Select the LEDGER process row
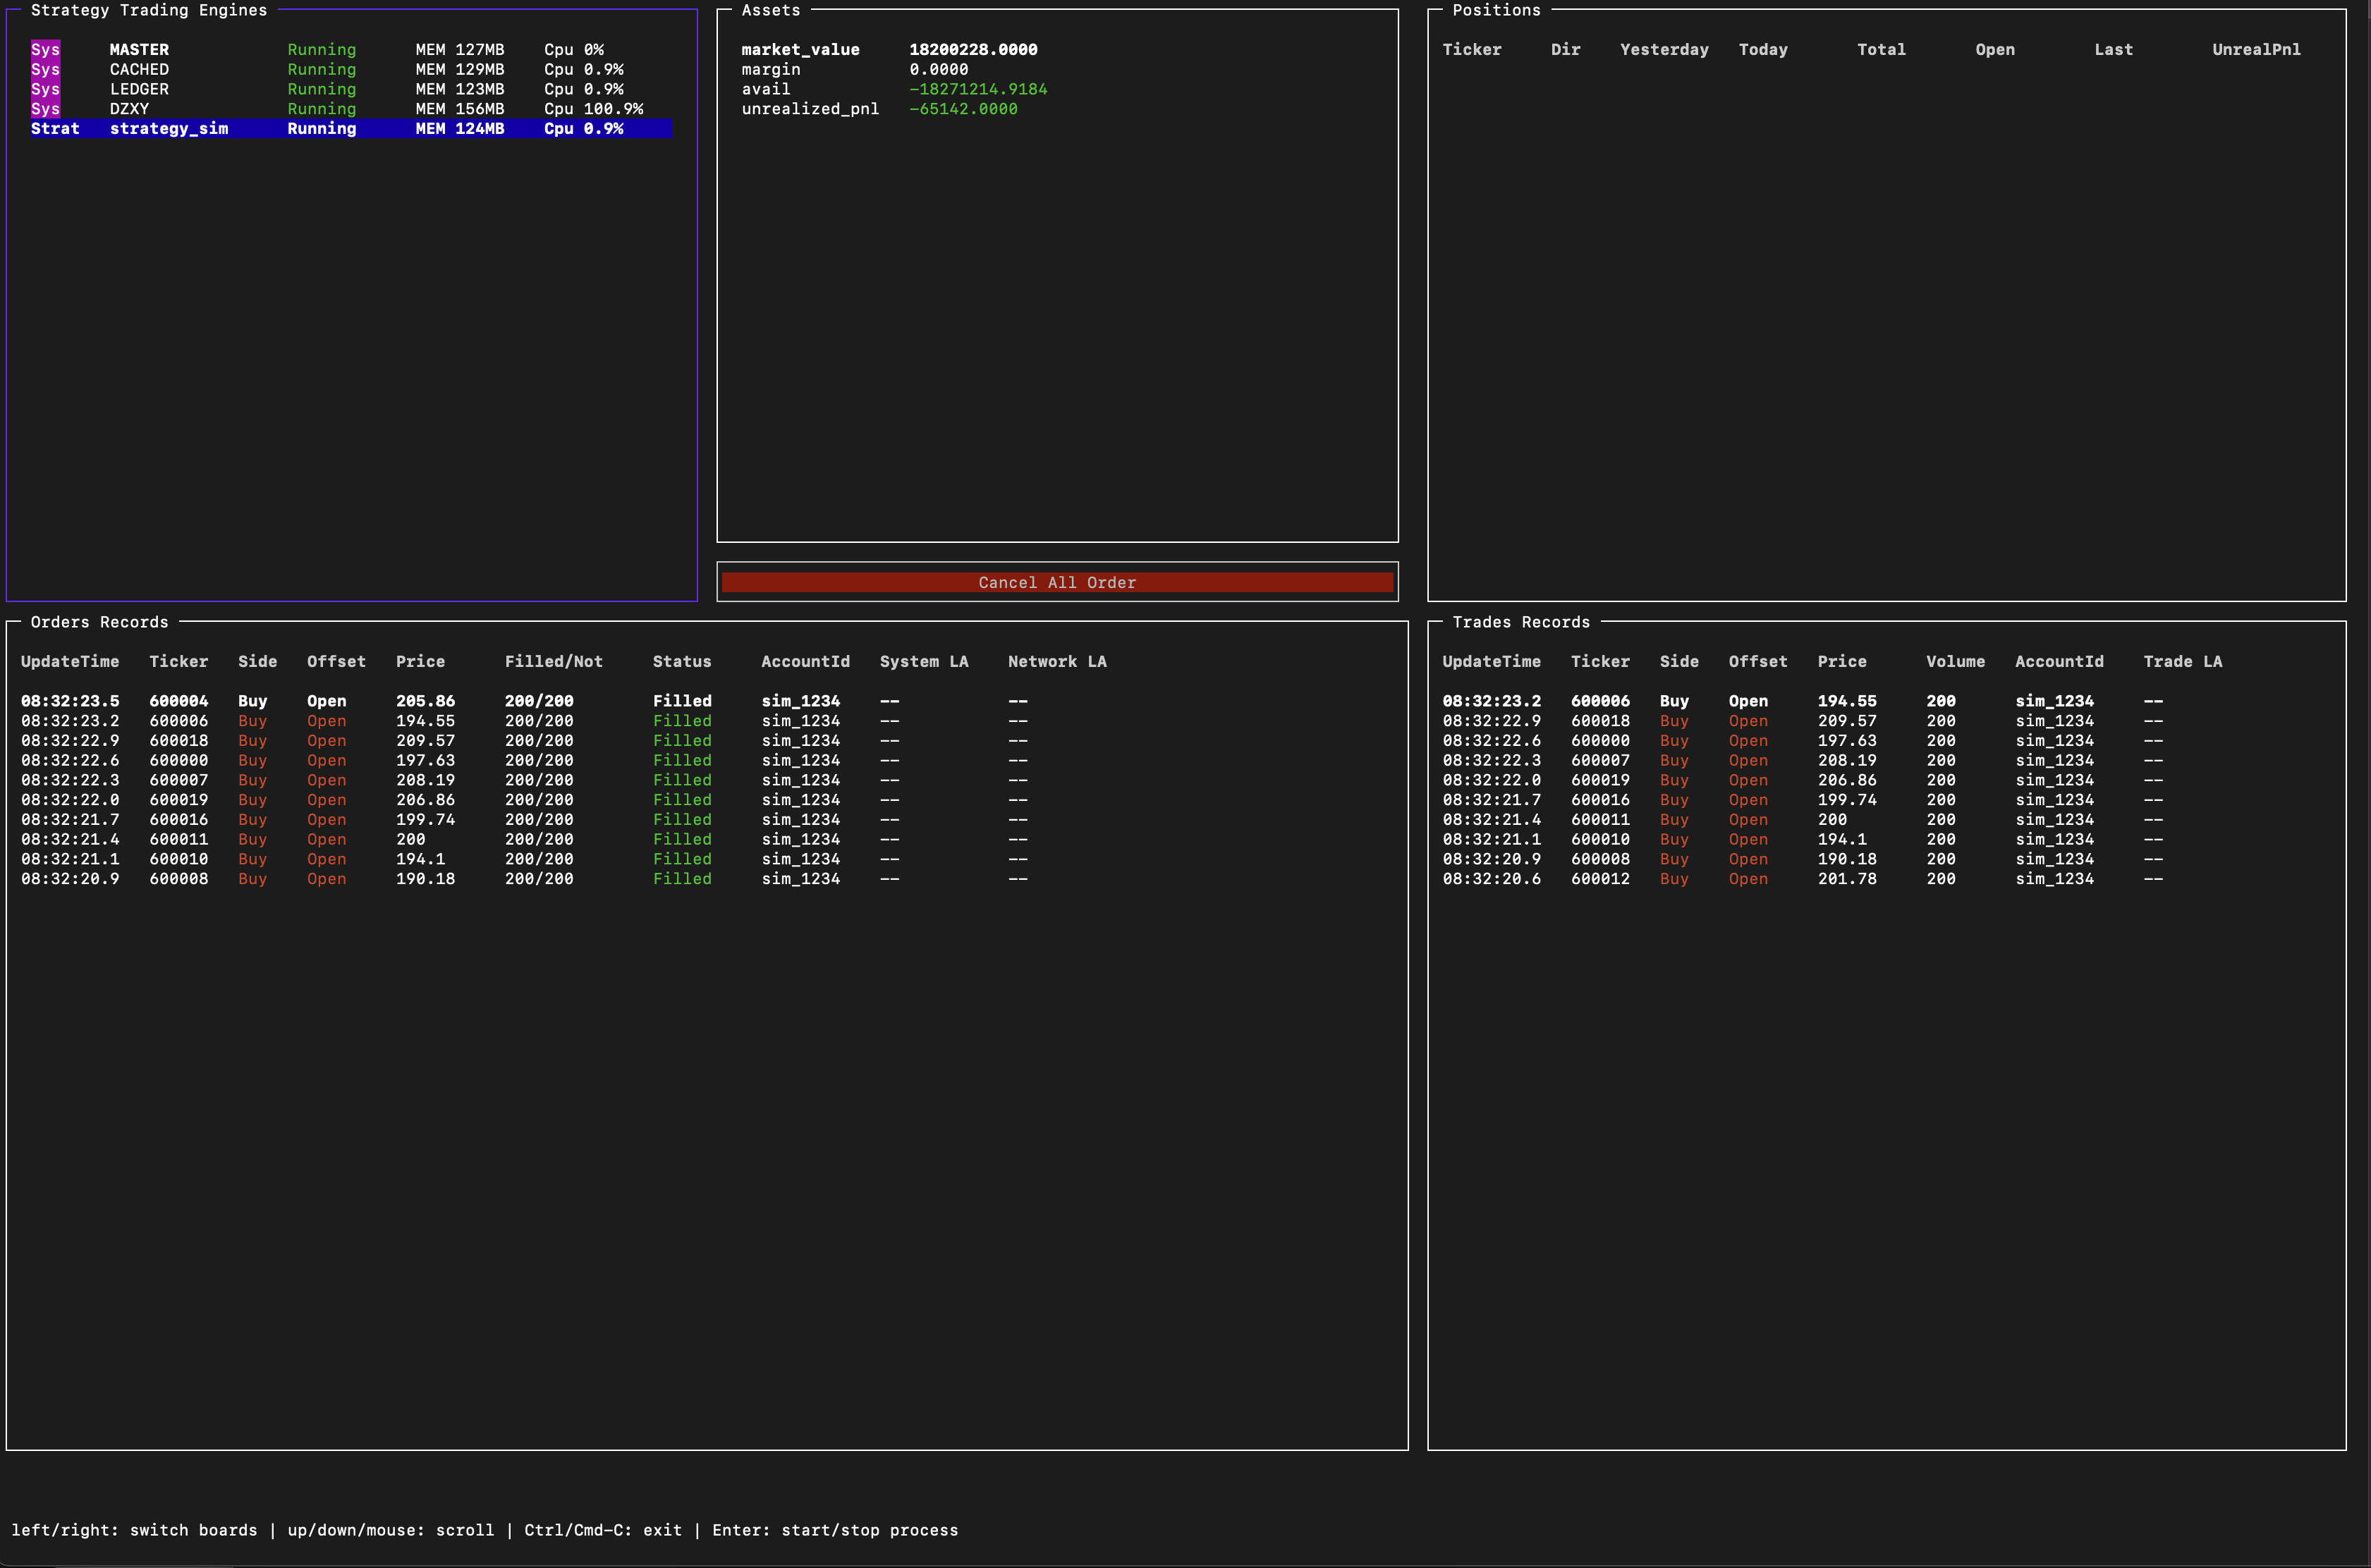This screenshot has width=2371, height=1568. [139, 89]
